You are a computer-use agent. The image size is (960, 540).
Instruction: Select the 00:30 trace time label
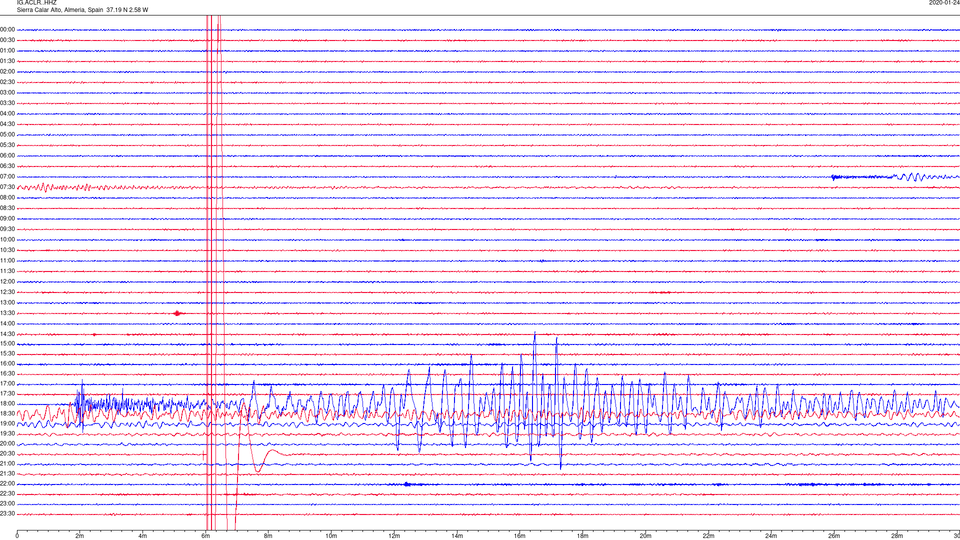coord(7,40)
